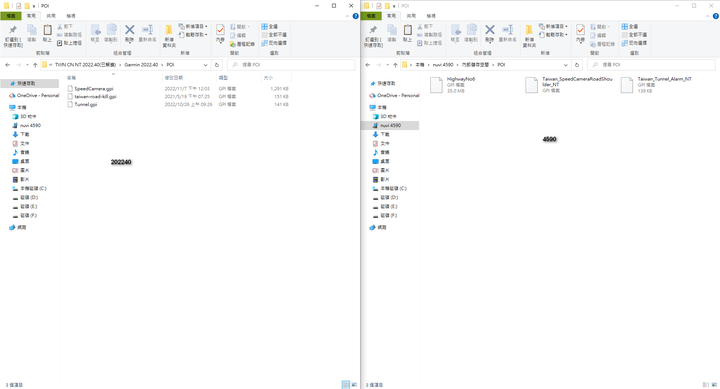The image size is (720, 389).
Task: Click refresh button beside right window address bar
Action: pyautogui.click(x=577, y=65)
